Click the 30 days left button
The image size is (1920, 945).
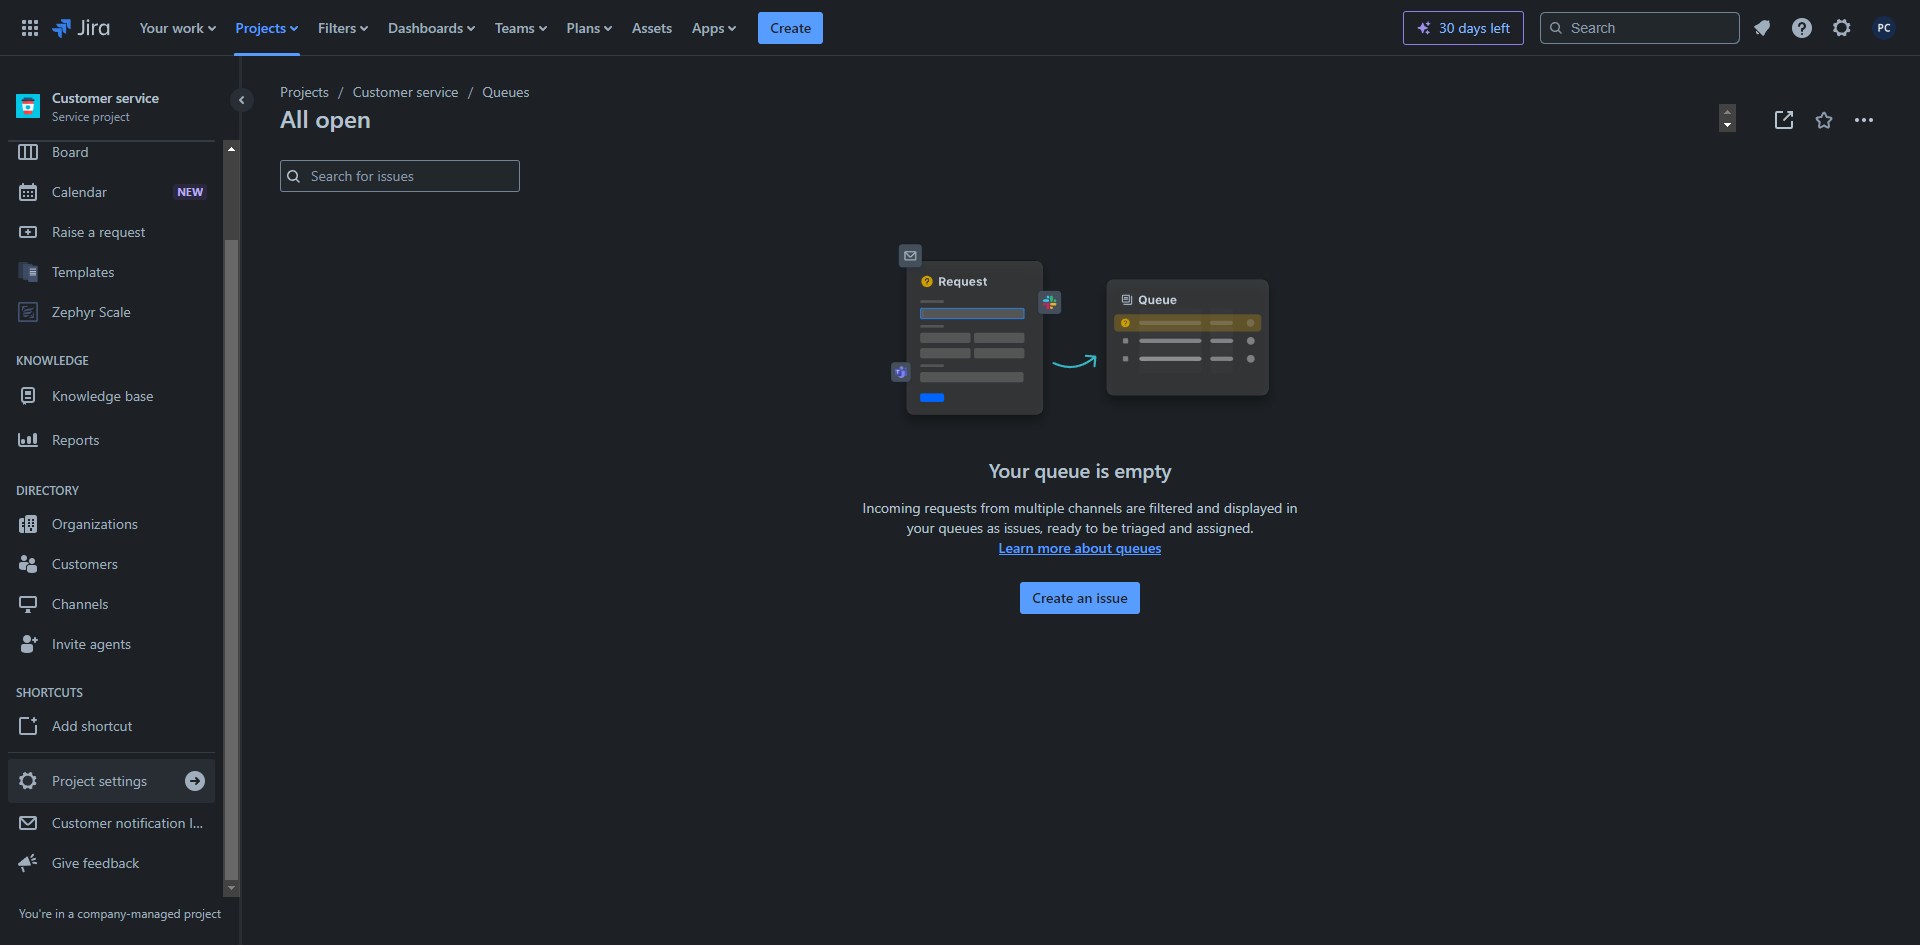coord(1463,28)
